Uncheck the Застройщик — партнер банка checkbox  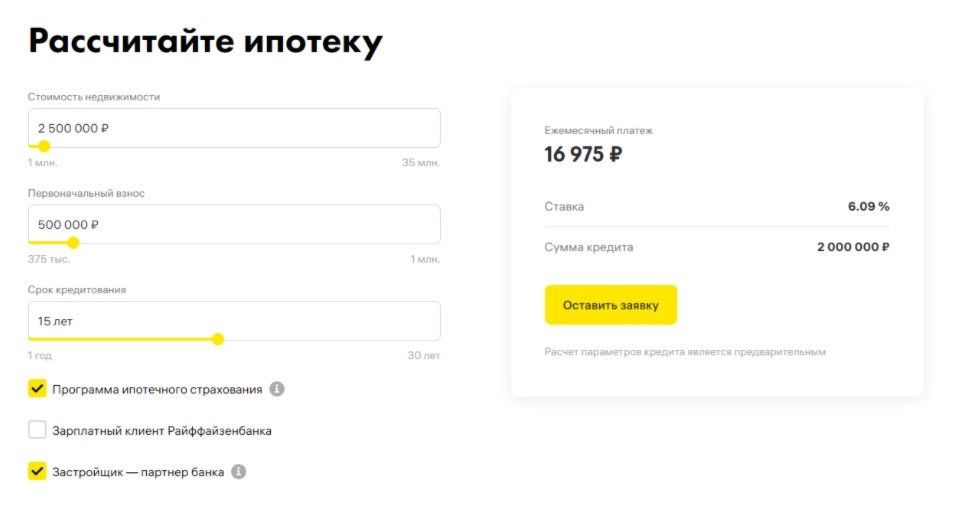(37, 471)
